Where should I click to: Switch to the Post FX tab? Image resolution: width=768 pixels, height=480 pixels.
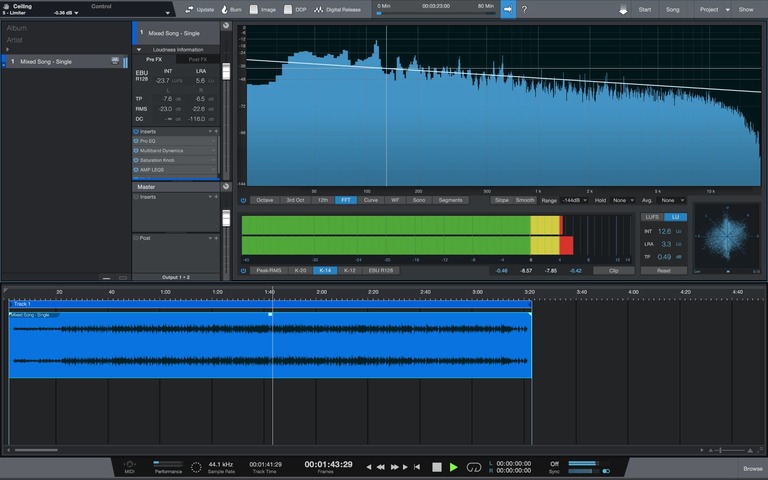(197, 59)
